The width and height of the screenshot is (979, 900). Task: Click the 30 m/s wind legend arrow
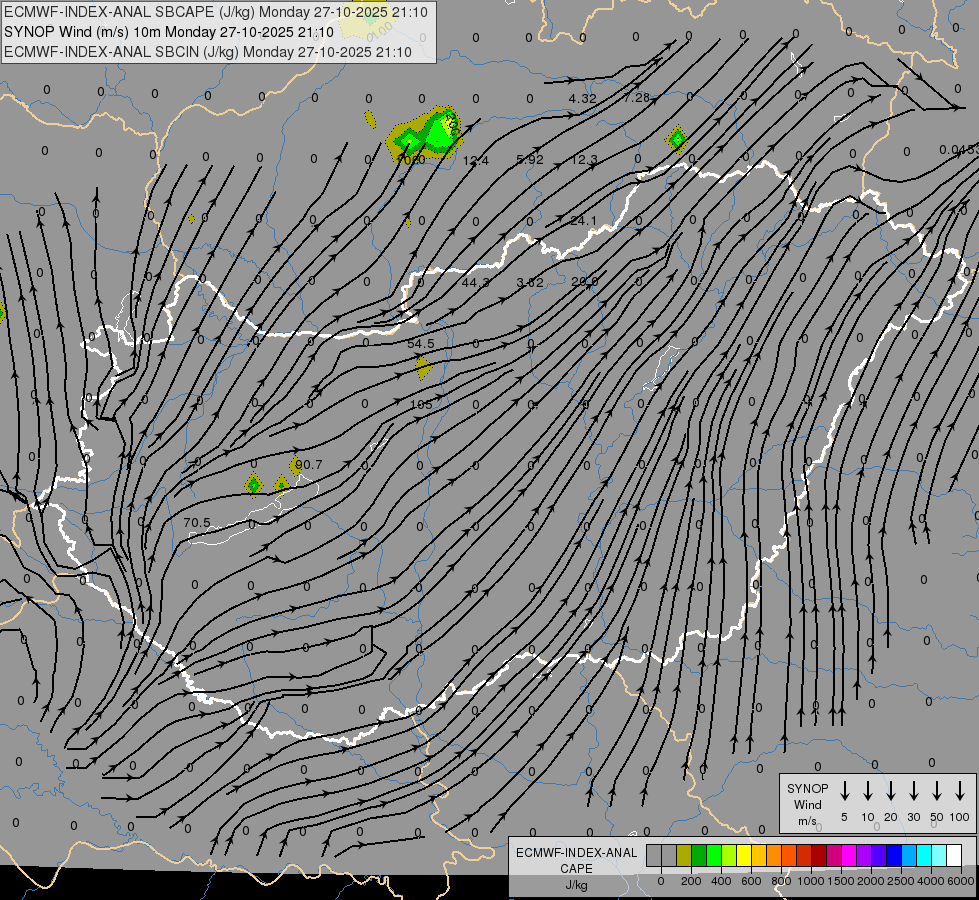point(913,791)
